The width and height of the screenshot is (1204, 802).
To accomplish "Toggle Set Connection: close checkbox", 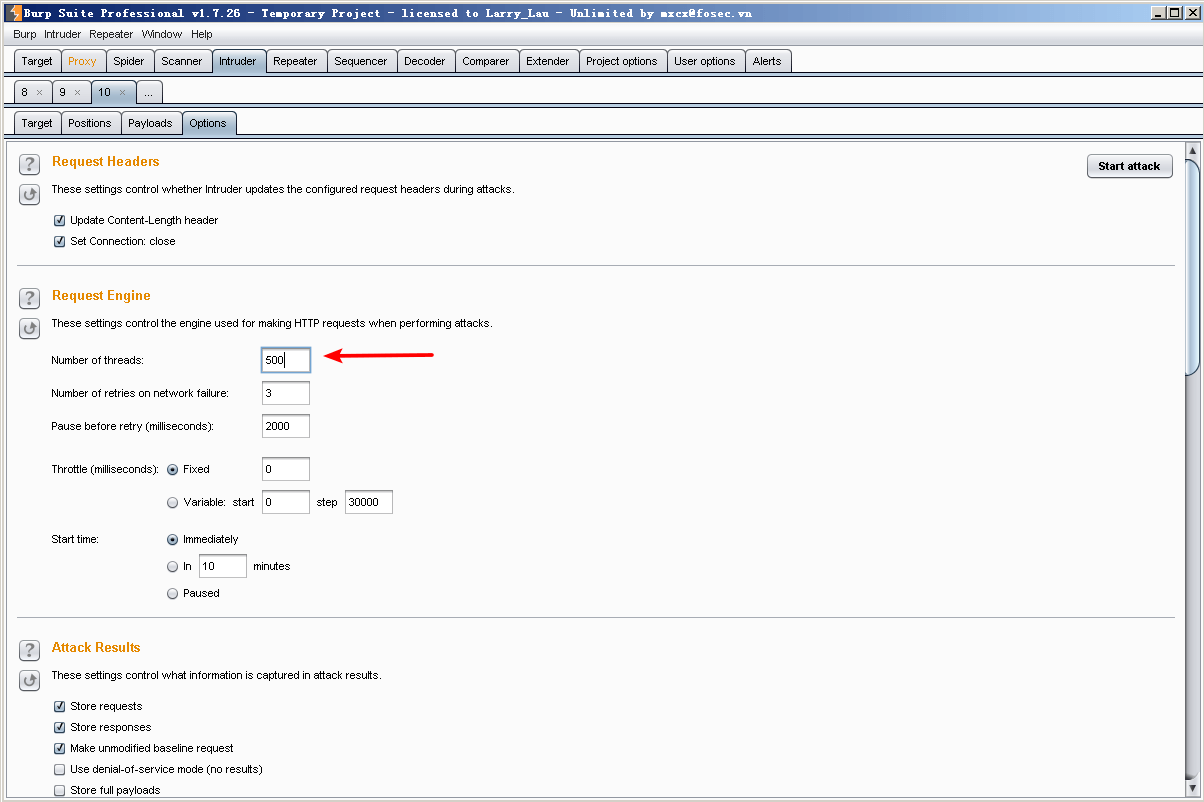I will coord(59,241).
